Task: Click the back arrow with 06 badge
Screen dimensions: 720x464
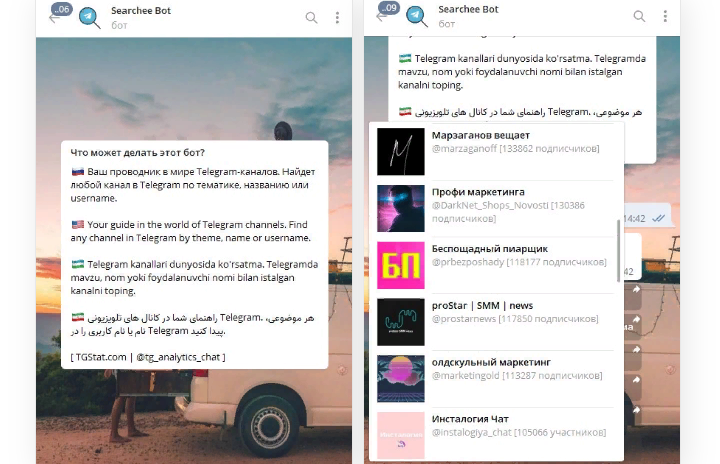Action: (x=60, y=14)
